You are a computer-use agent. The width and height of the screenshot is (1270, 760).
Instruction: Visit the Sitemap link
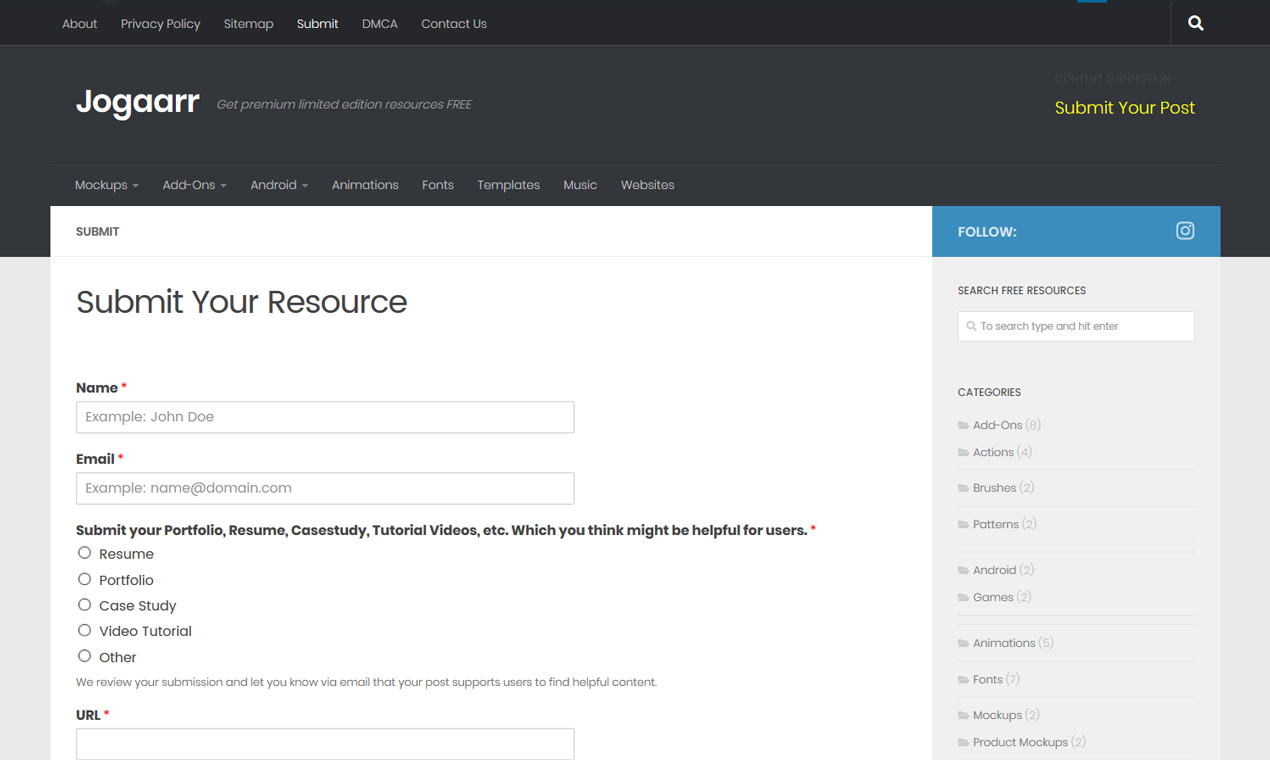pyautogui.click(x=248, y=24)
